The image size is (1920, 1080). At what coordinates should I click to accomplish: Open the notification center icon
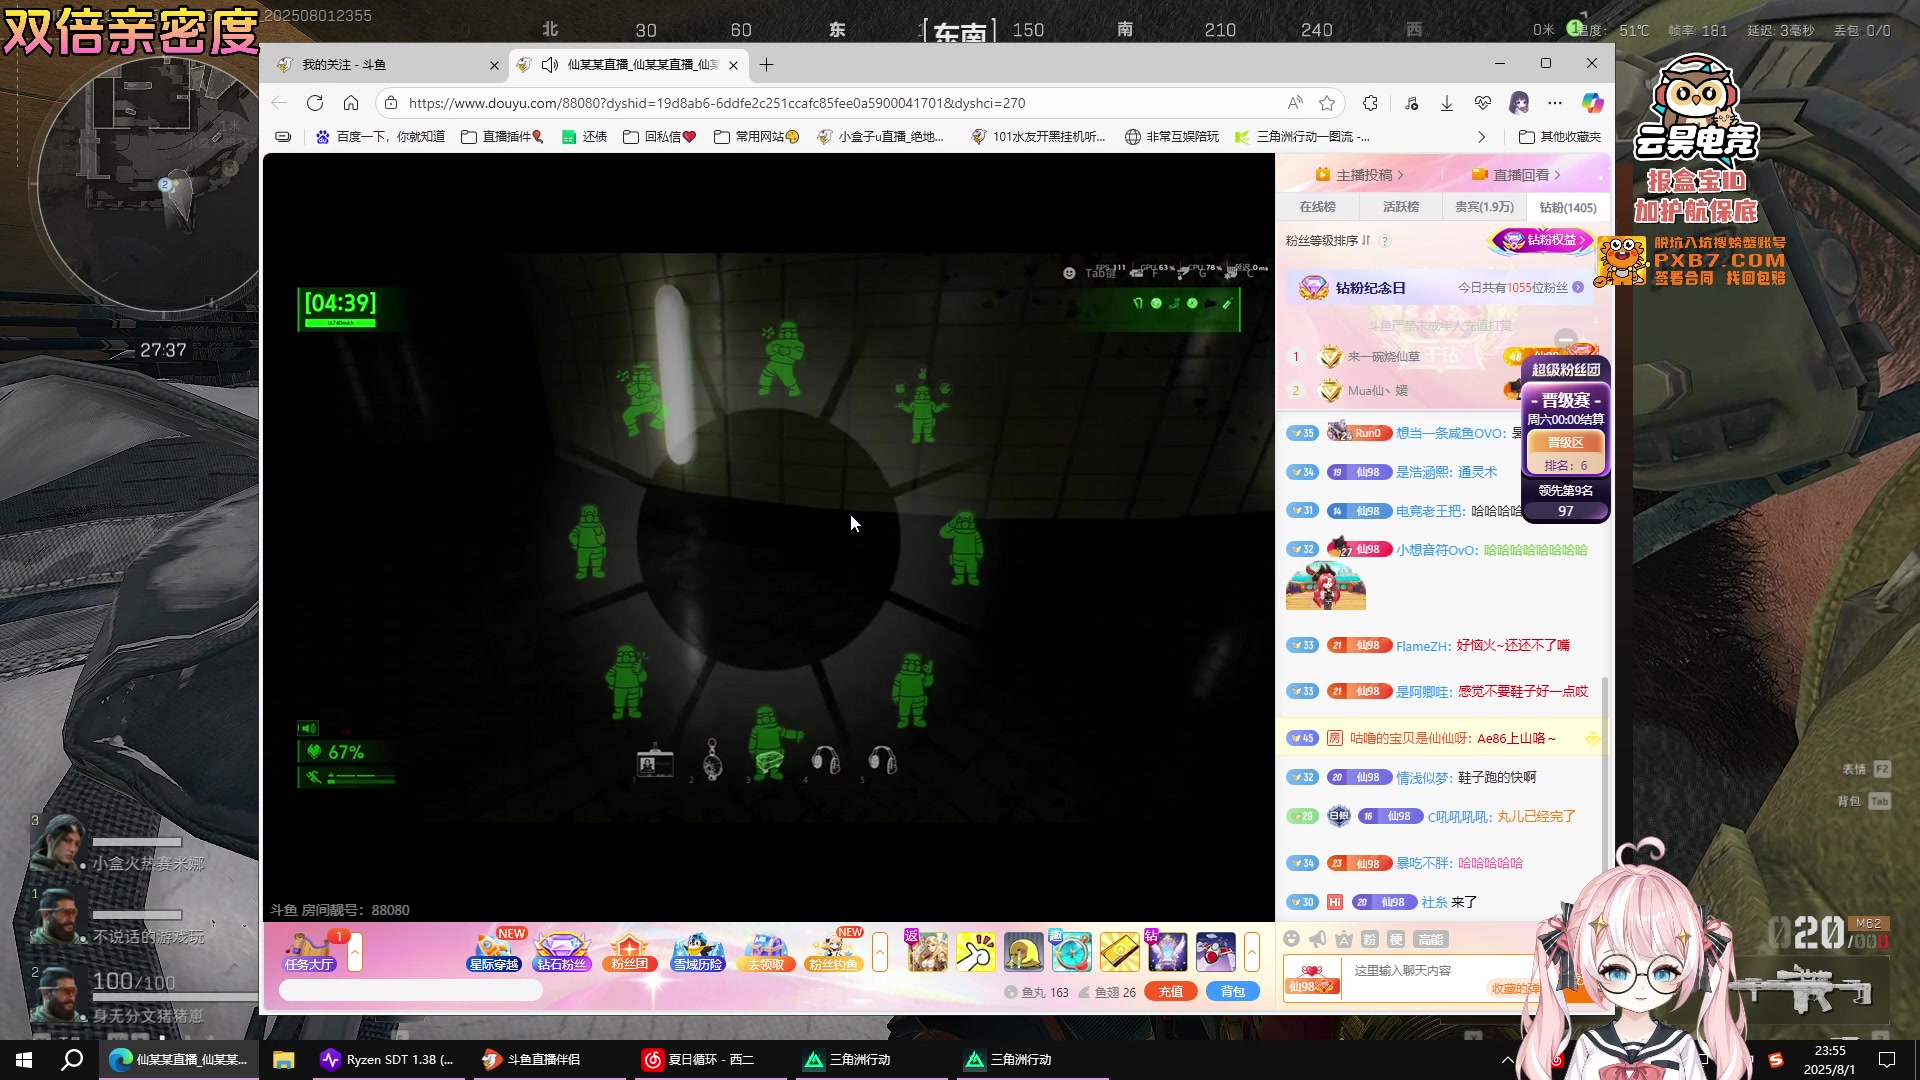(x=1887, y=1060)
